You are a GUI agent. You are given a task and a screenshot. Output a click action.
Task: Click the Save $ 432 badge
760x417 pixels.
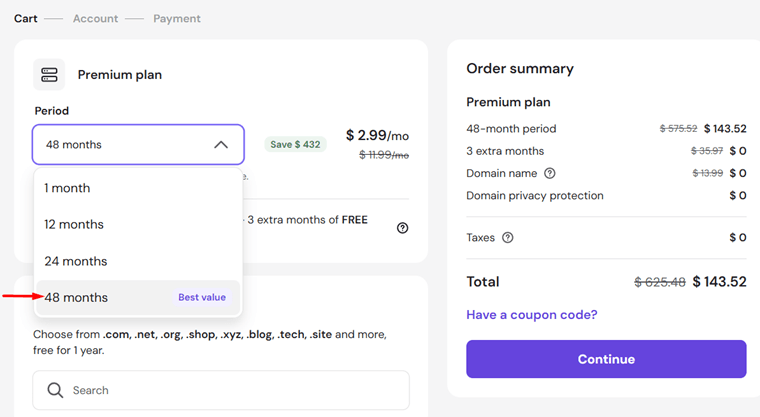pos(295,144)
